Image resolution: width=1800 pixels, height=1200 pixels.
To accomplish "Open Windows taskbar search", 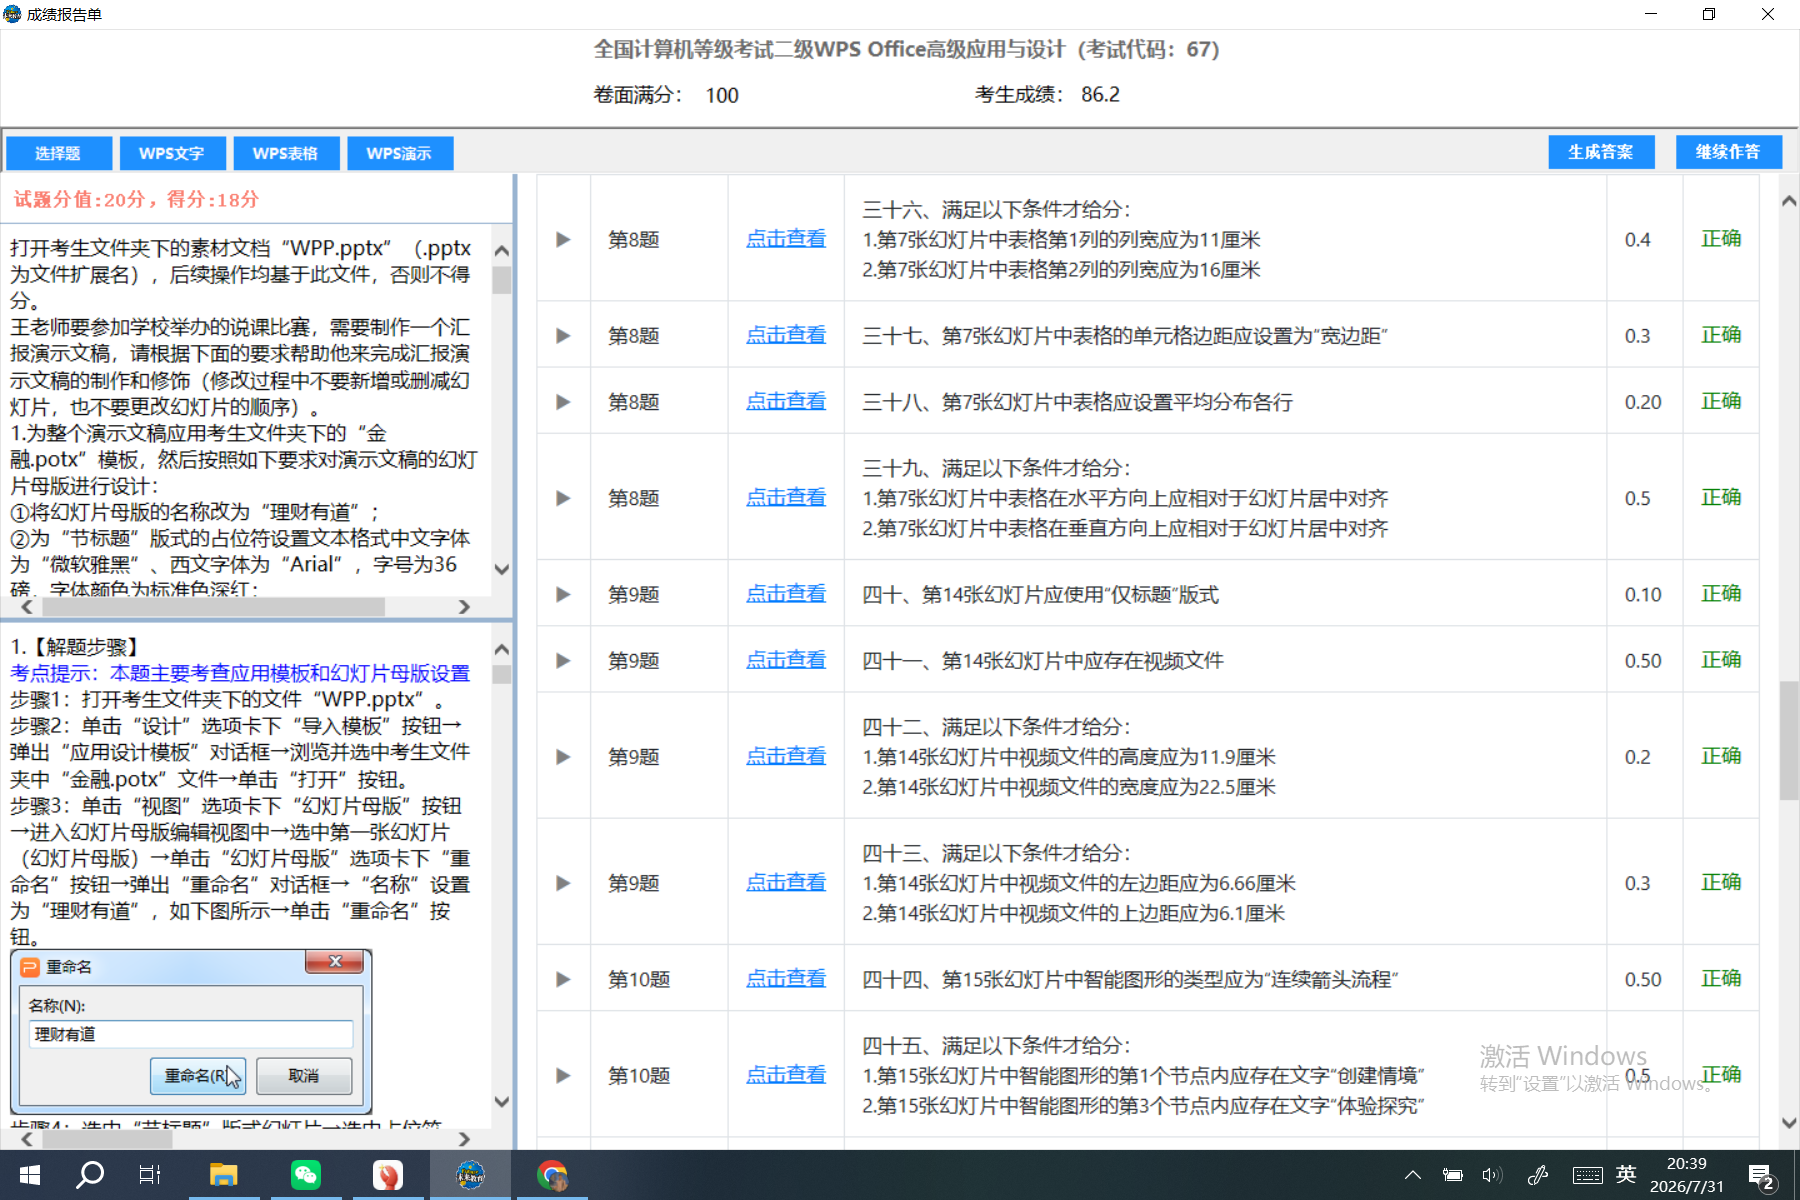I will click(90, 1175).
